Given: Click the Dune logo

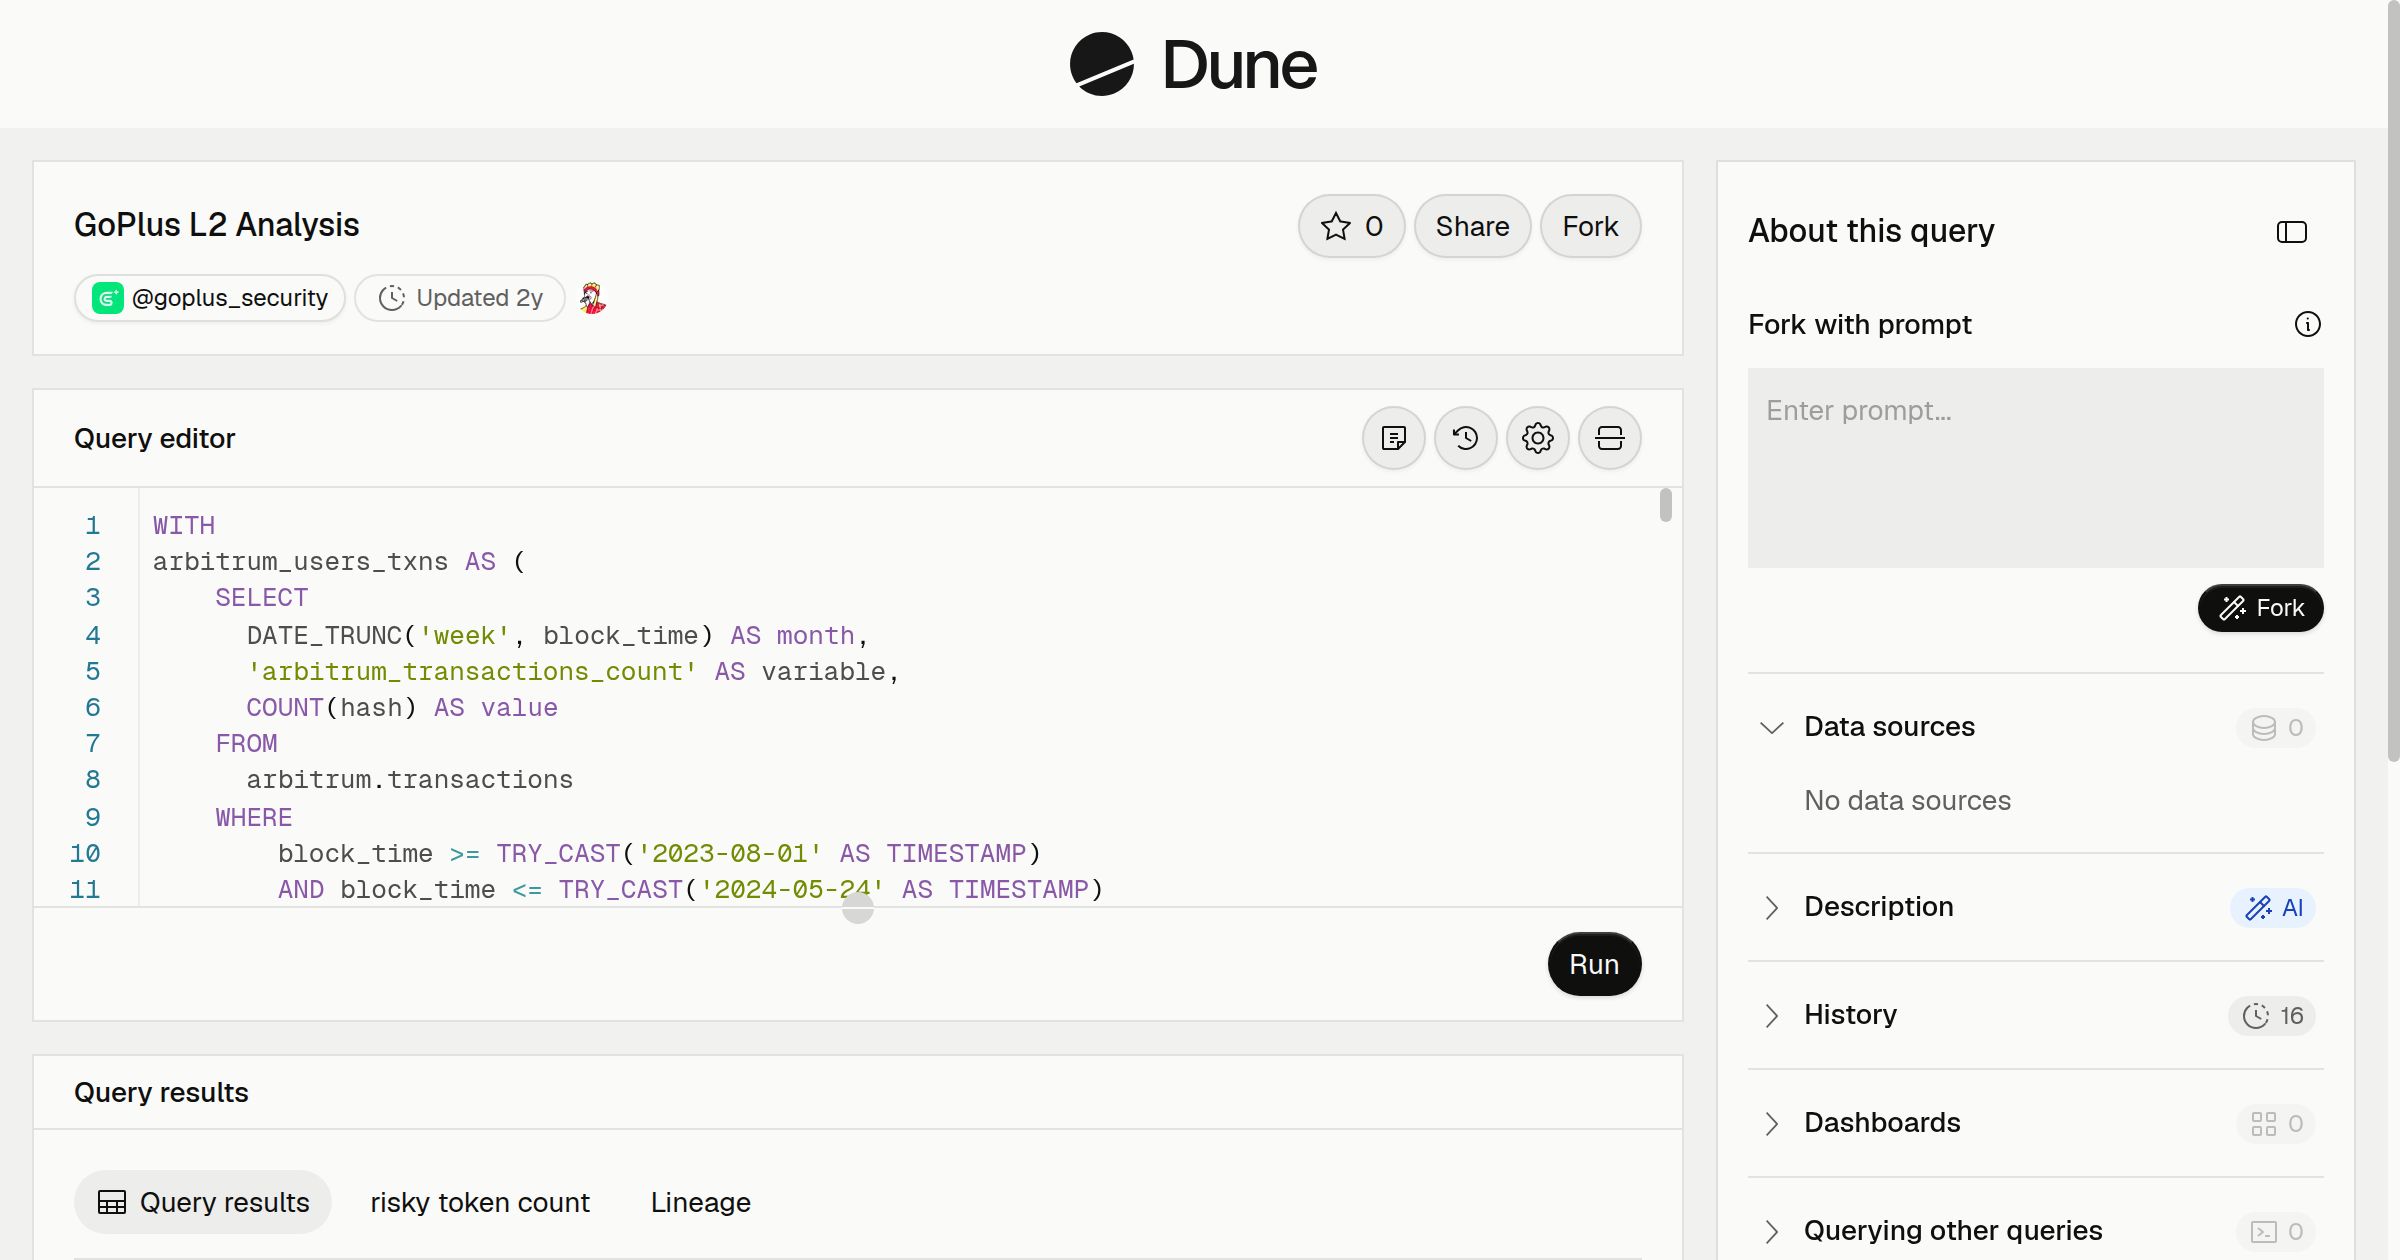Looking at the screenshot, I should tap(1193, 64).
